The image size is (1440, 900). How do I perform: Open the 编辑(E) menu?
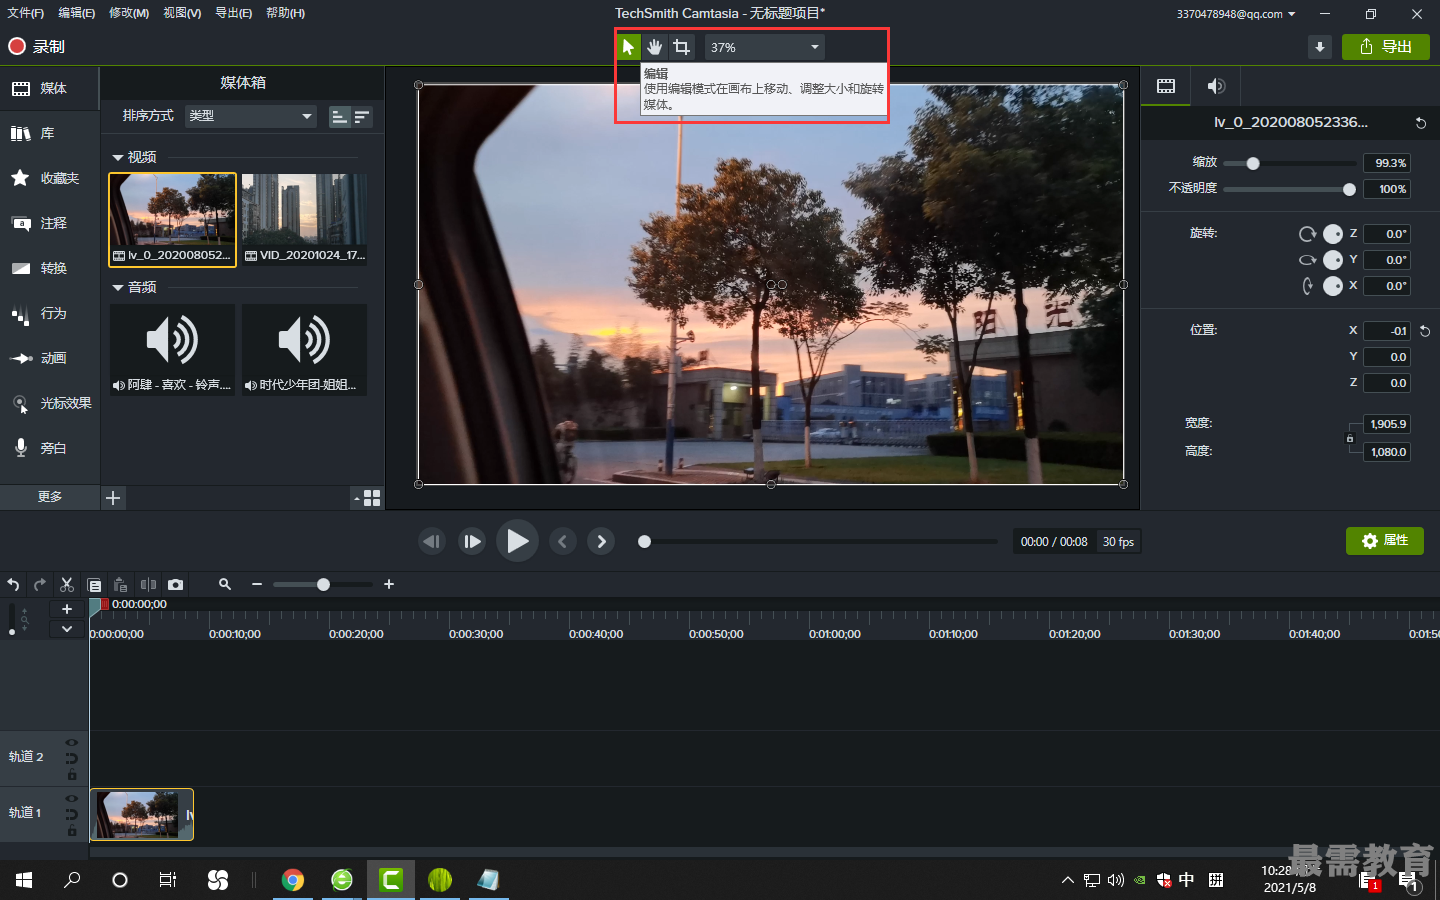click(x=77, y=13)
